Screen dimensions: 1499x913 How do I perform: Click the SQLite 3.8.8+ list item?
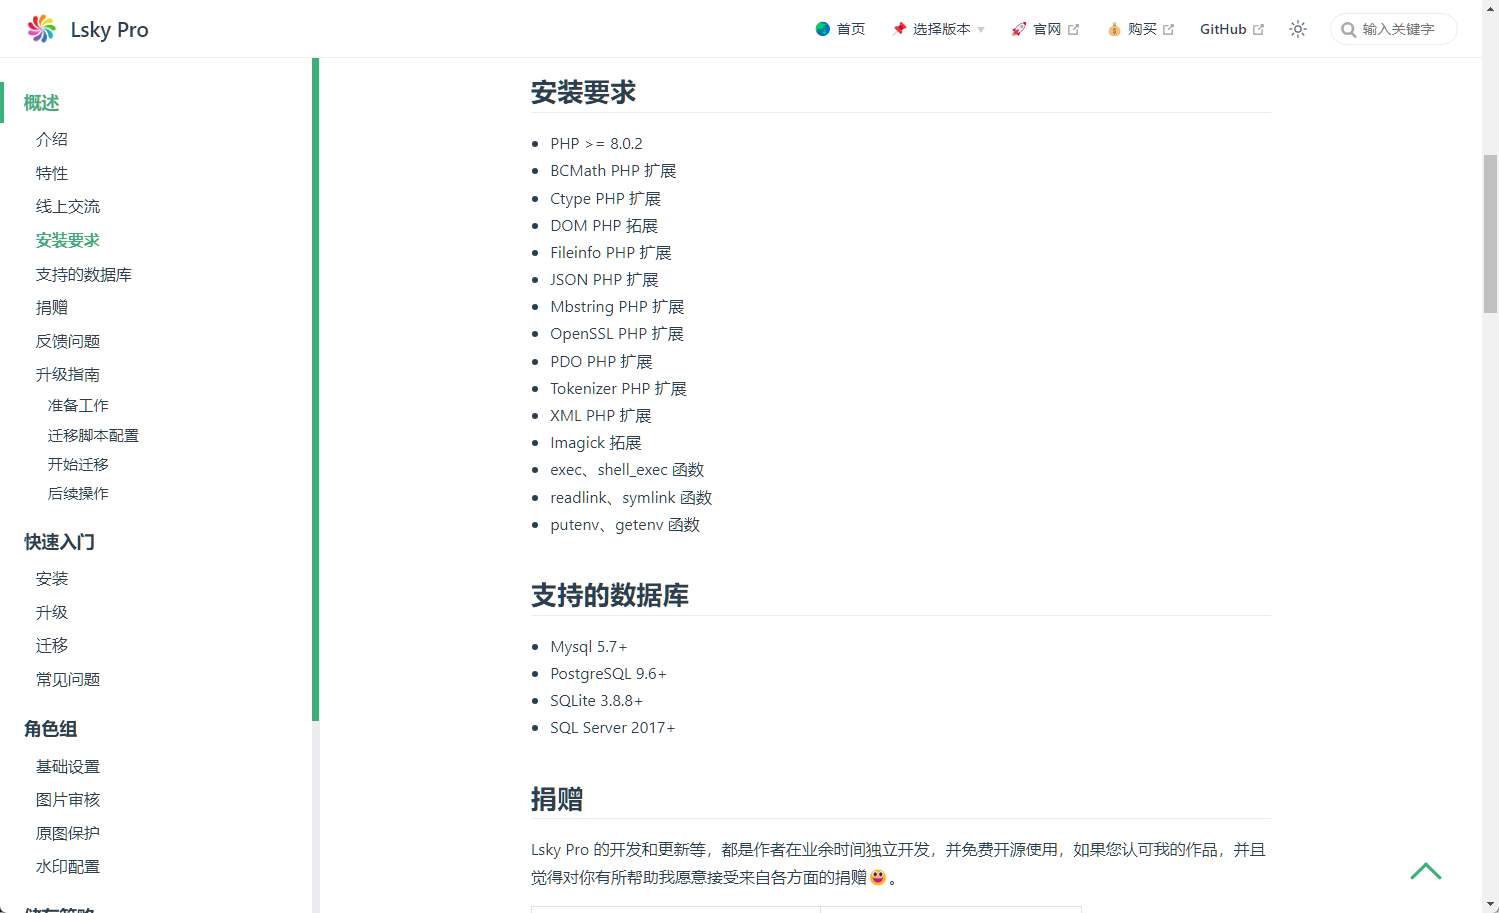(596, 700)
